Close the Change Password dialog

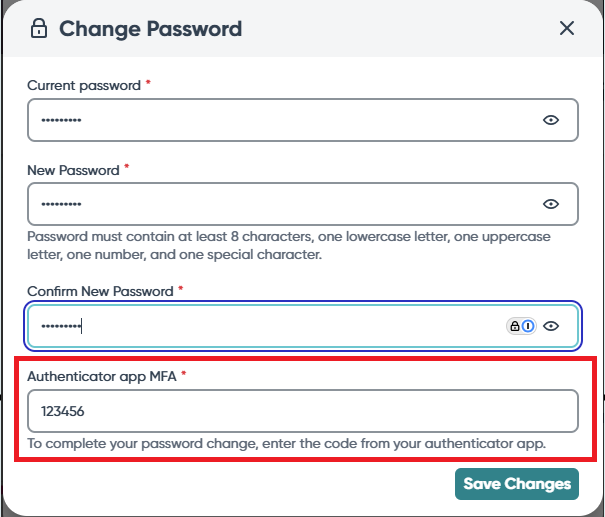(567, 28)
